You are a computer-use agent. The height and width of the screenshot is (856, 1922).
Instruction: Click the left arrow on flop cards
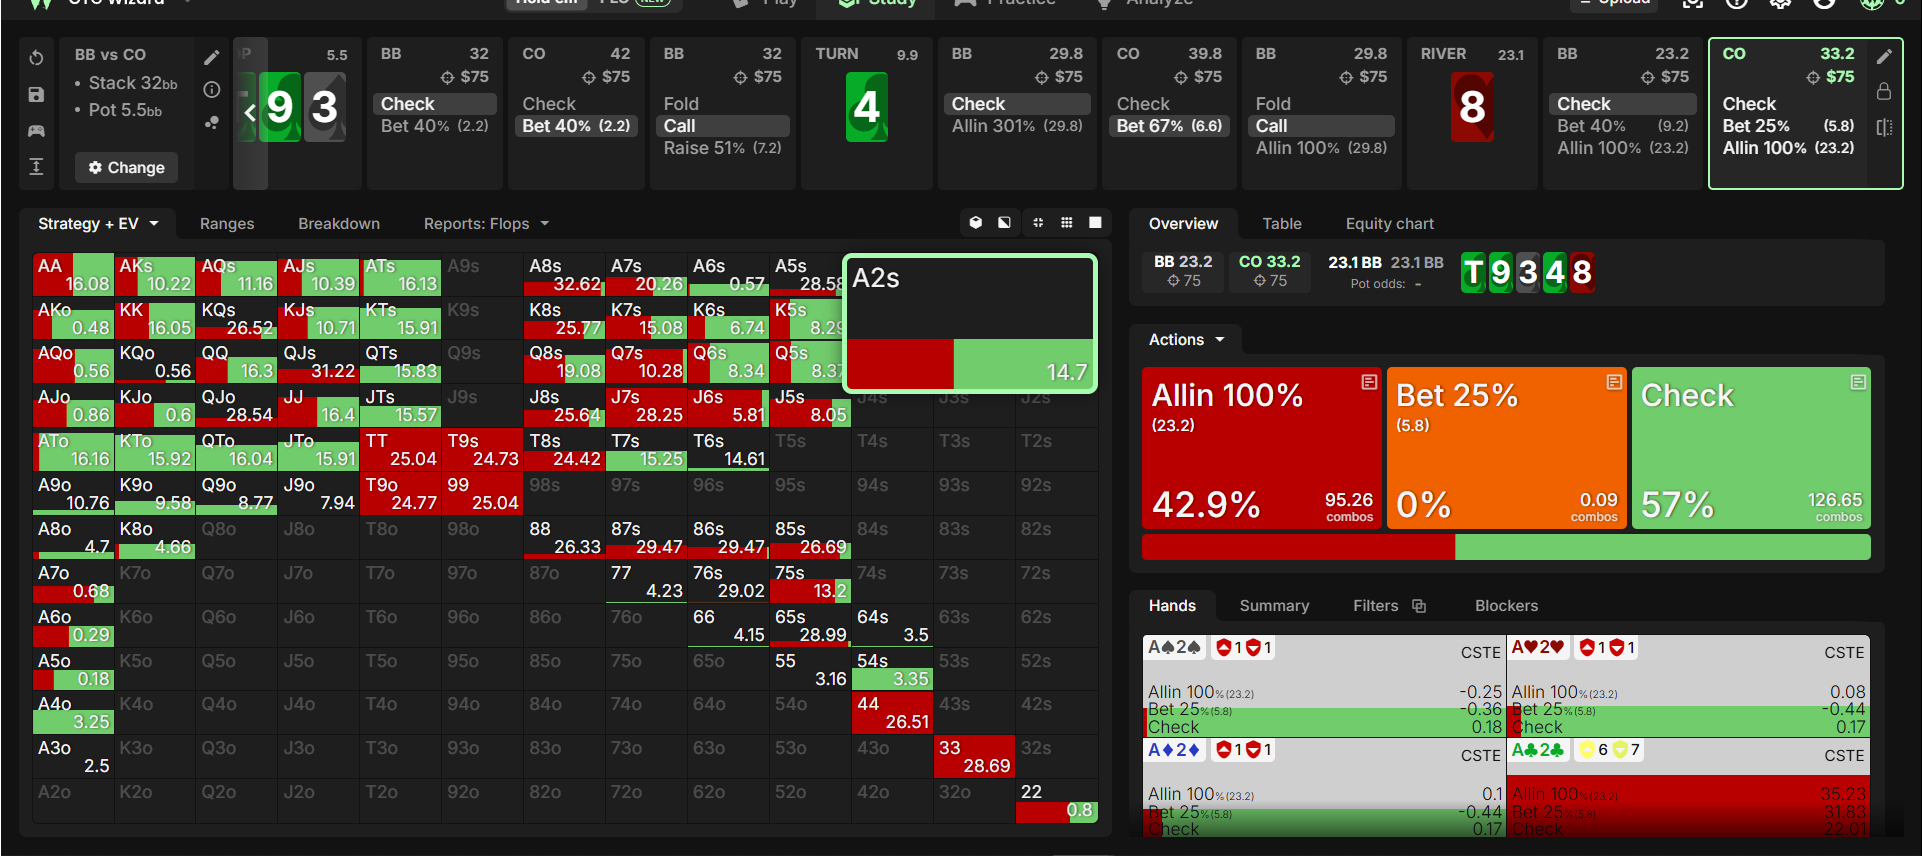click(x=249, y=112)
